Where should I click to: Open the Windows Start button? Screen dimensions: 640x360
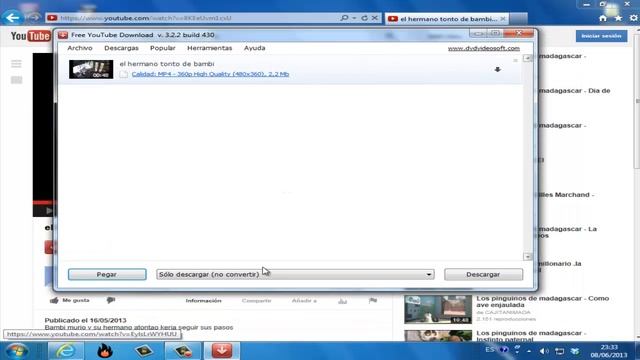17,351
